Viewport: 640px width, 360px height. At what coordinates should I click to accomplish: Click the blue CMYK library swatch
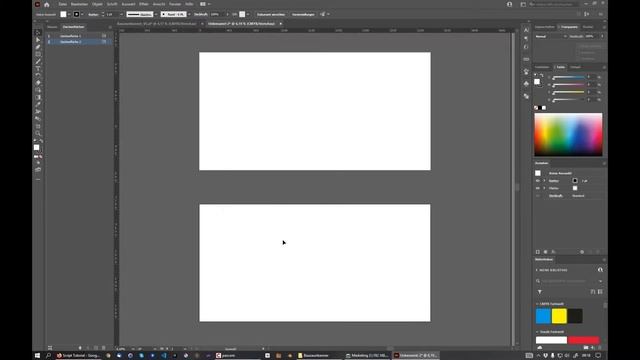[x=543, y=316]
